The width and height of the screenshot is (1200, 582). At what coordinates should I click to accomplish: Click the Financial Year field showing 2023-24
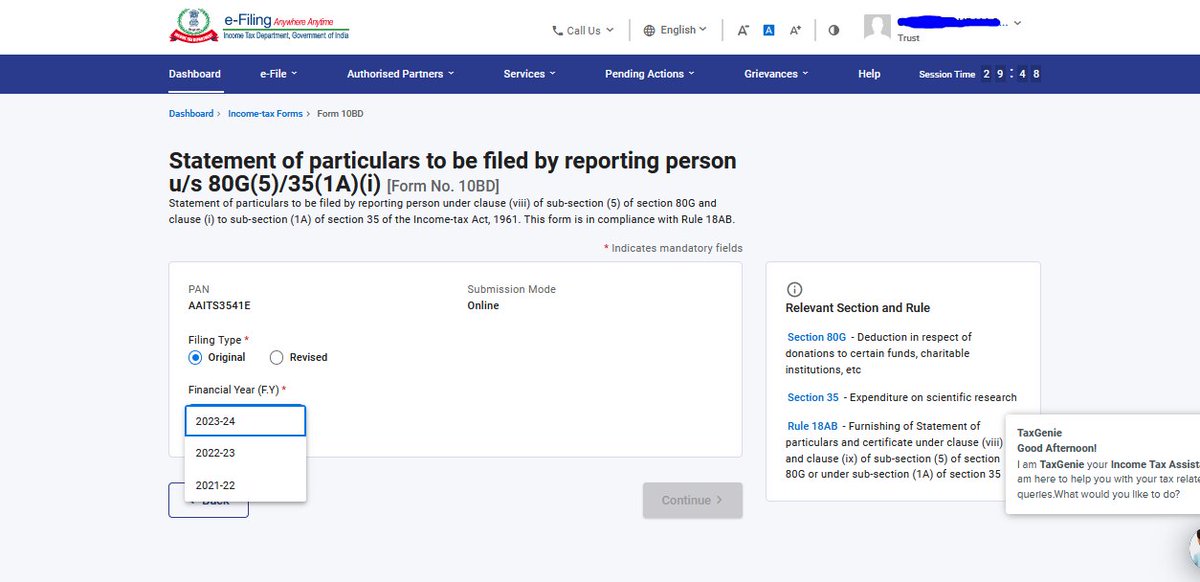[245, 421]
